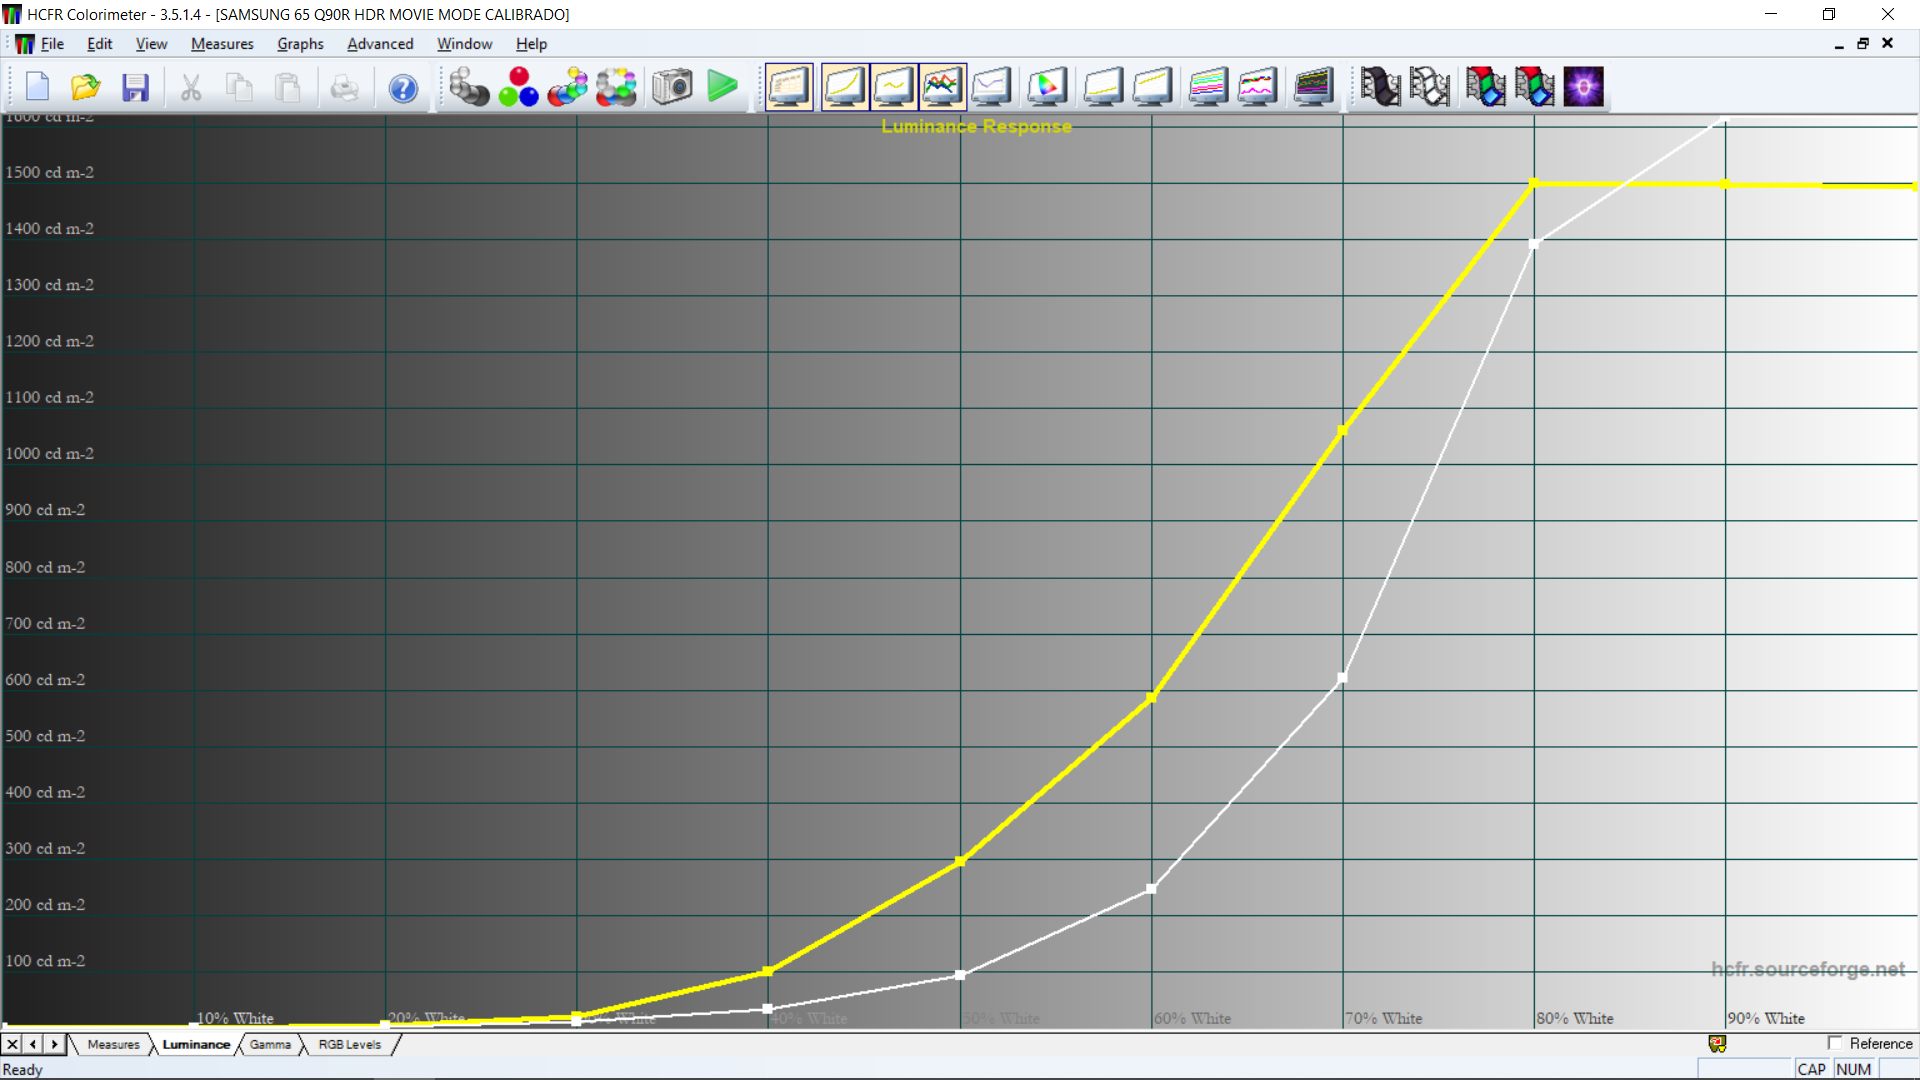Measure gray scale with gray balls icon
Viewport: 1920px width, 1080px height.
pyautogui.click(x=468, y=87)
